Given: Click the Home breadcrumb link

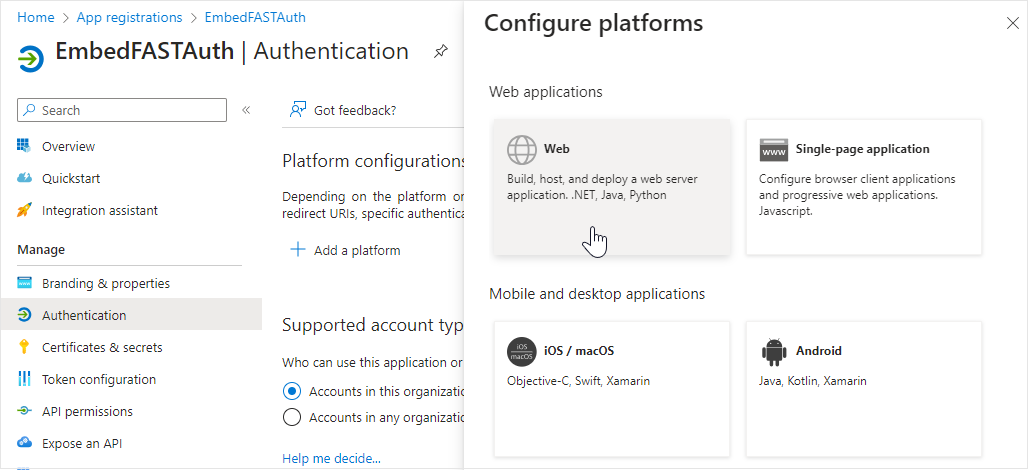Looking at the screenshot, I should (x=35, y=17).
